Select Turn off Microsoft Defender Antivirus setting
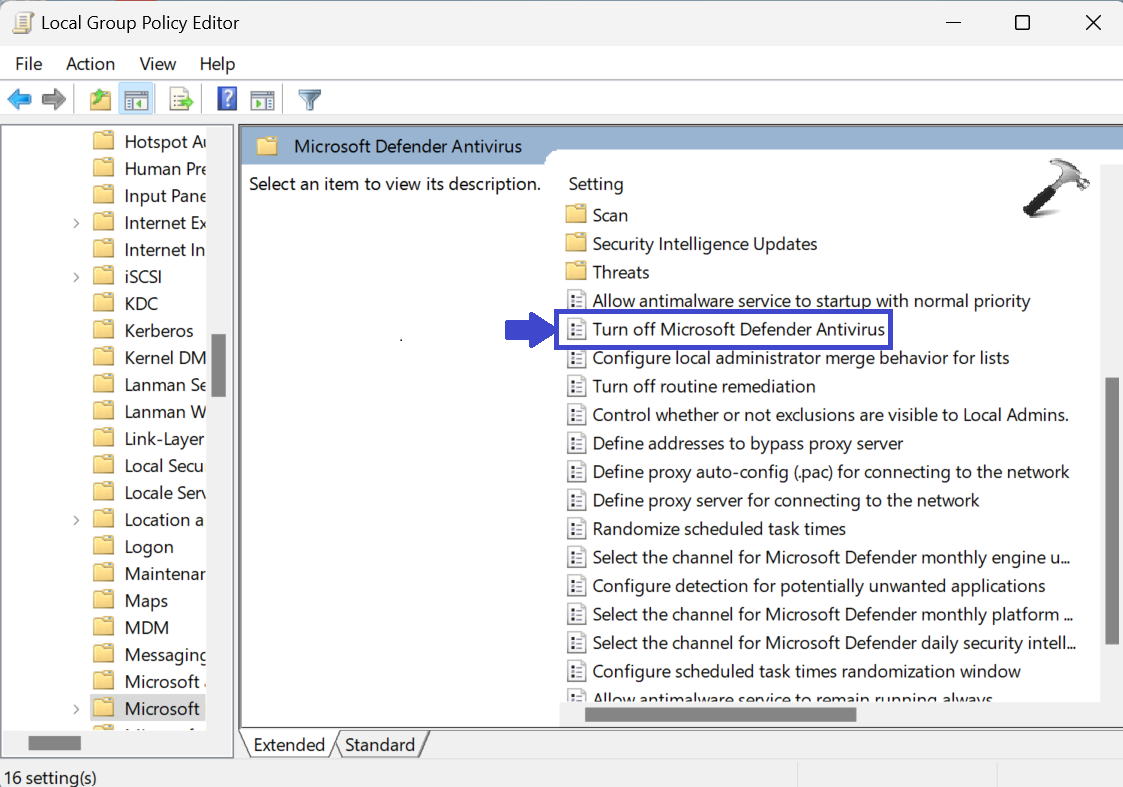 click(738, 329)
